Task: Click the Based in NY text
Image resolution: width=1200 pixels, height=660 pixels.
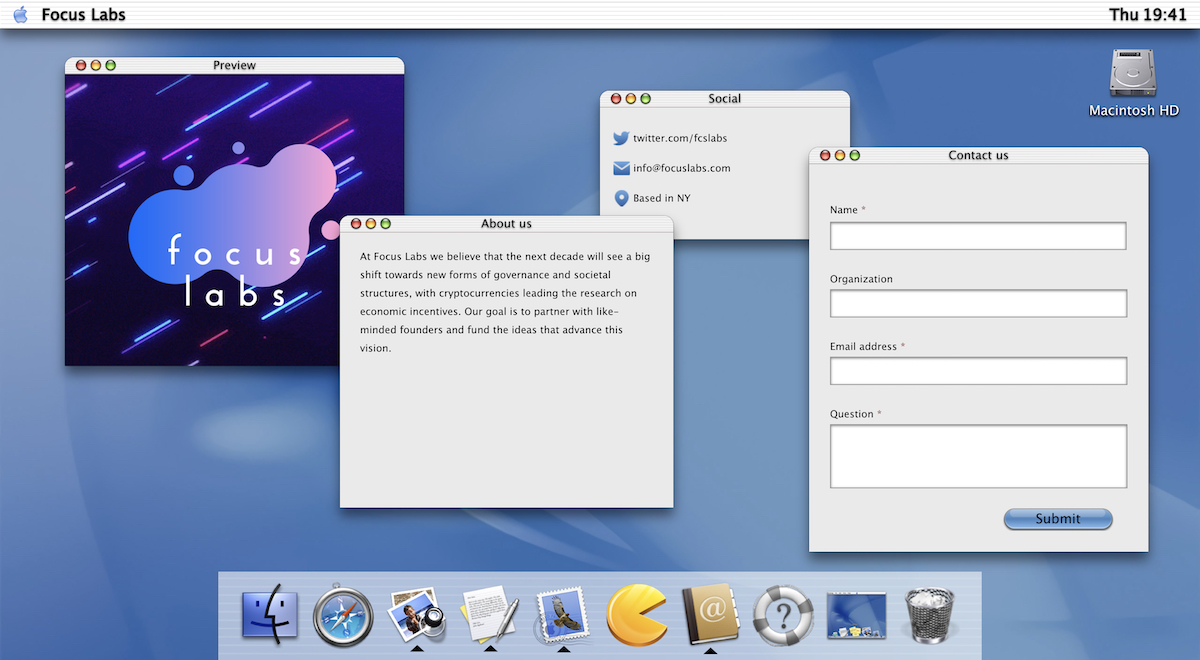Action: pyautogui.click(x=662, y=198)
